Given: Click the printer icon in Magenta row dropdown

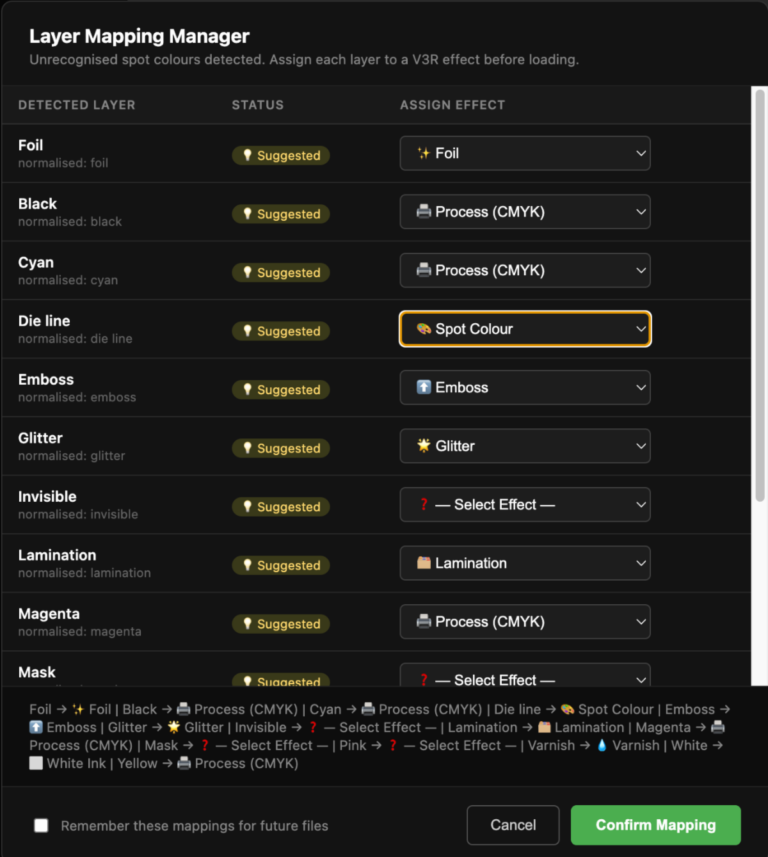Looking at the screenshot, I should coord(424,622).
